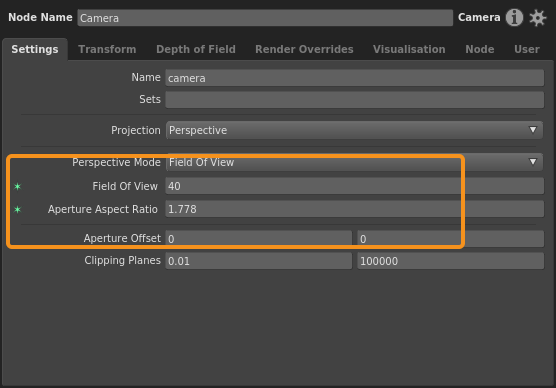Open the gear settings menu icon

(x=538, y=18)
